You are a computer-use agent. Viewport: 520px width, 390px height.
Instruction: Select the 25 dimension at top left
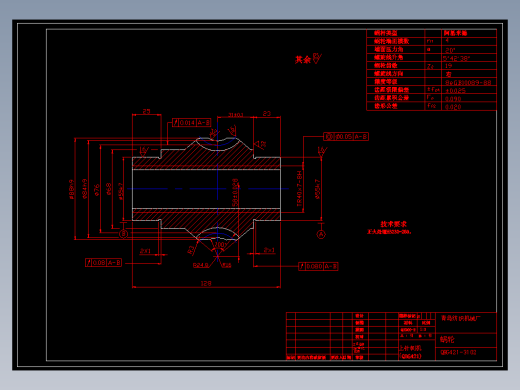click(146, 111)
